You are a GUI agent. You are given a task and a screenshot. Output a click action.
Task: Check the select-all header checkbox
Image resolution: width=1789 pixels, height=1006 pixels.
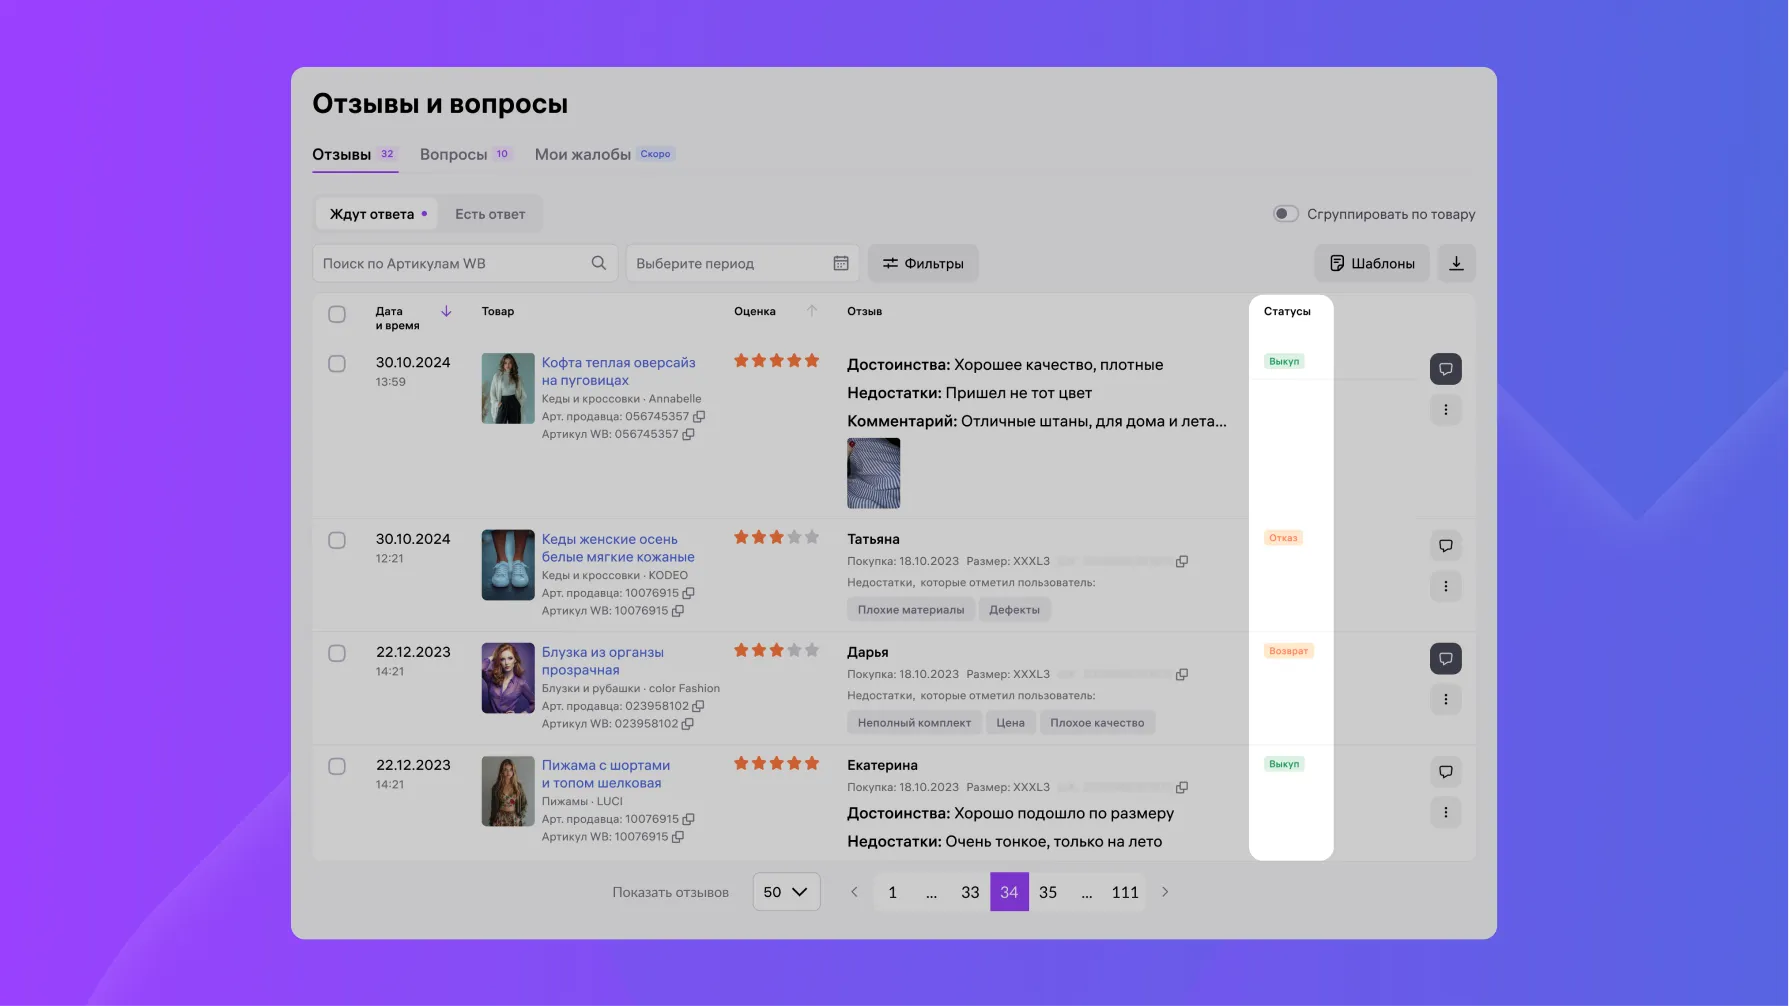click(x=337, y=314)
